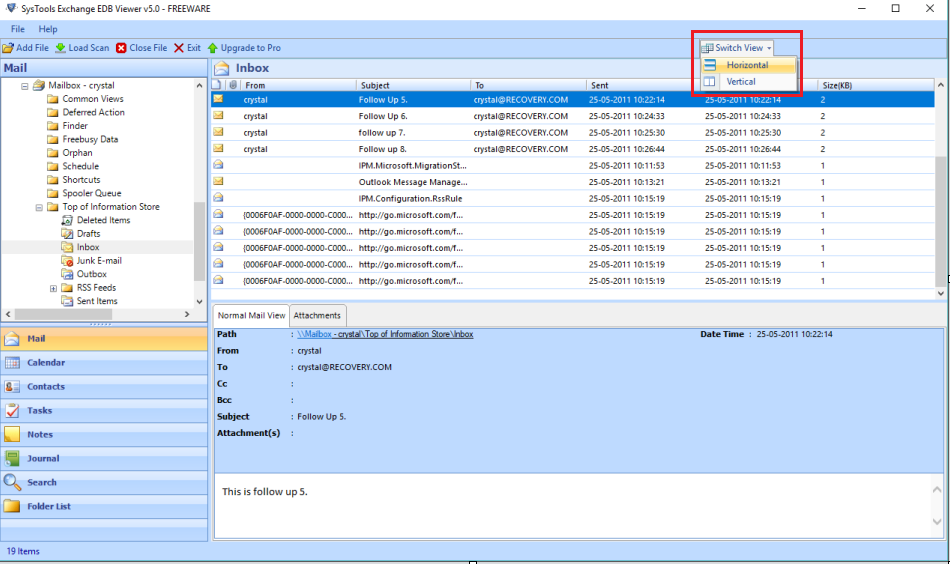Click folder tree horizontal scroll right arrow
Viewport: 950px width, 564px height.
click(x=187, y=314)
